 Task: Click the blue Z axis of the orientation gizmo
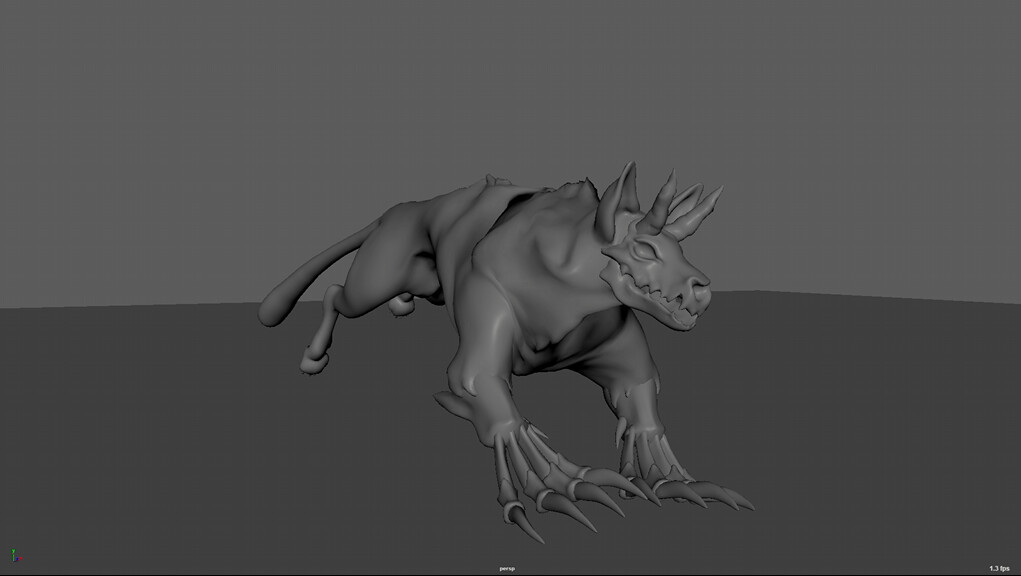pos(16,559)
